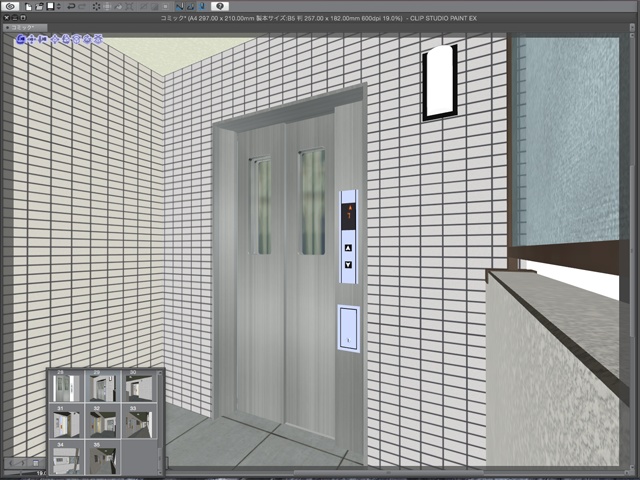640x480 pixels.
Task: Click the Clear (dotted circle) icon
Action: [96, 7]
